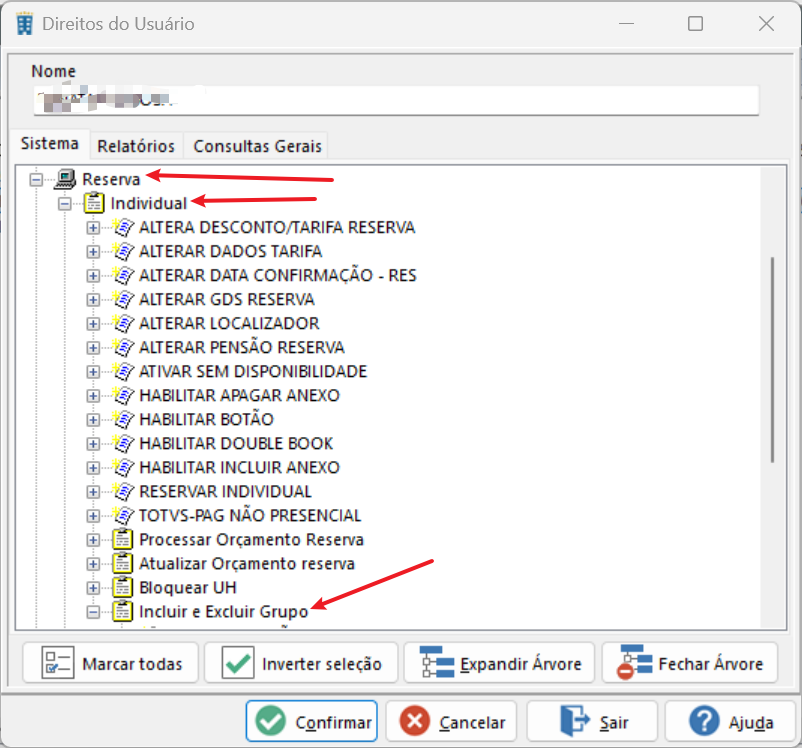Click the Nome input field

click(396, 100)
